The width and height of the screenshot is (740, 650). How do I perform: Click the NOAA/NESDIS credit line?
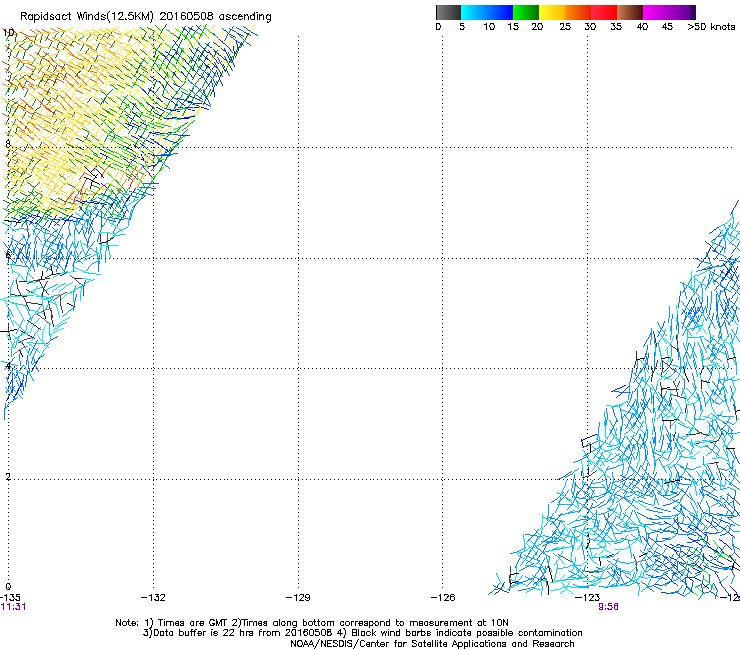(432, 644)
